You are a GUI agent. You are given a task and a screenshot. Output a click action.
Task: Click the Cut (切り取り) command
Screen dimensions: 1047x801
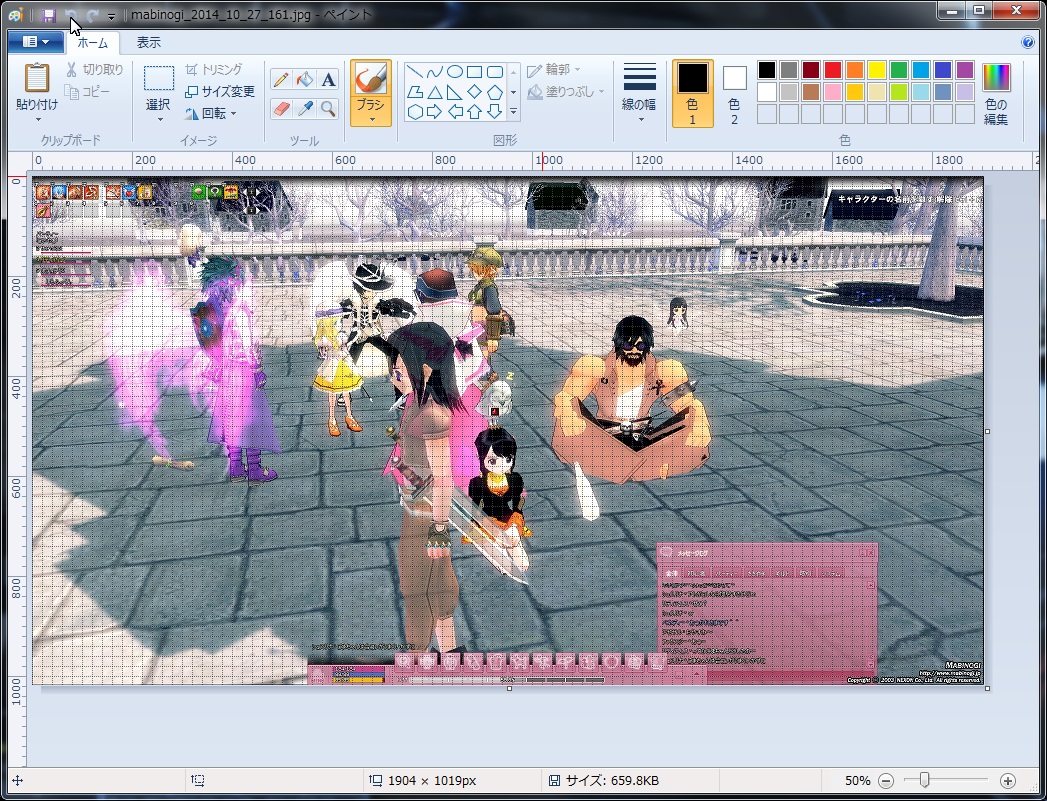click(95, 69)
